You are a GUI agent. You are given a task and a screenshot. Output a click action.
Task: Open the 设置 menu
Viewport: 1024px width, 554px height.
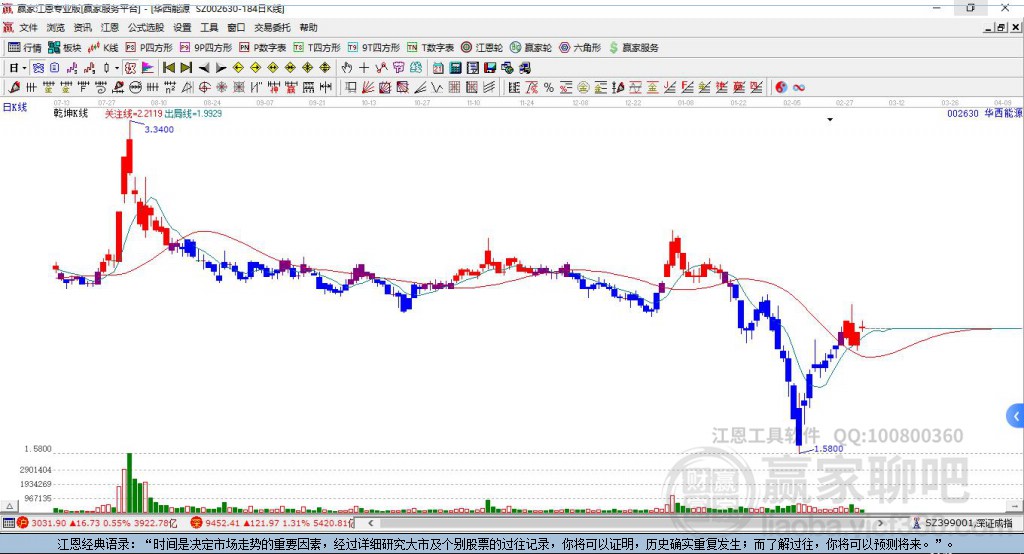[x=182, y=27]
